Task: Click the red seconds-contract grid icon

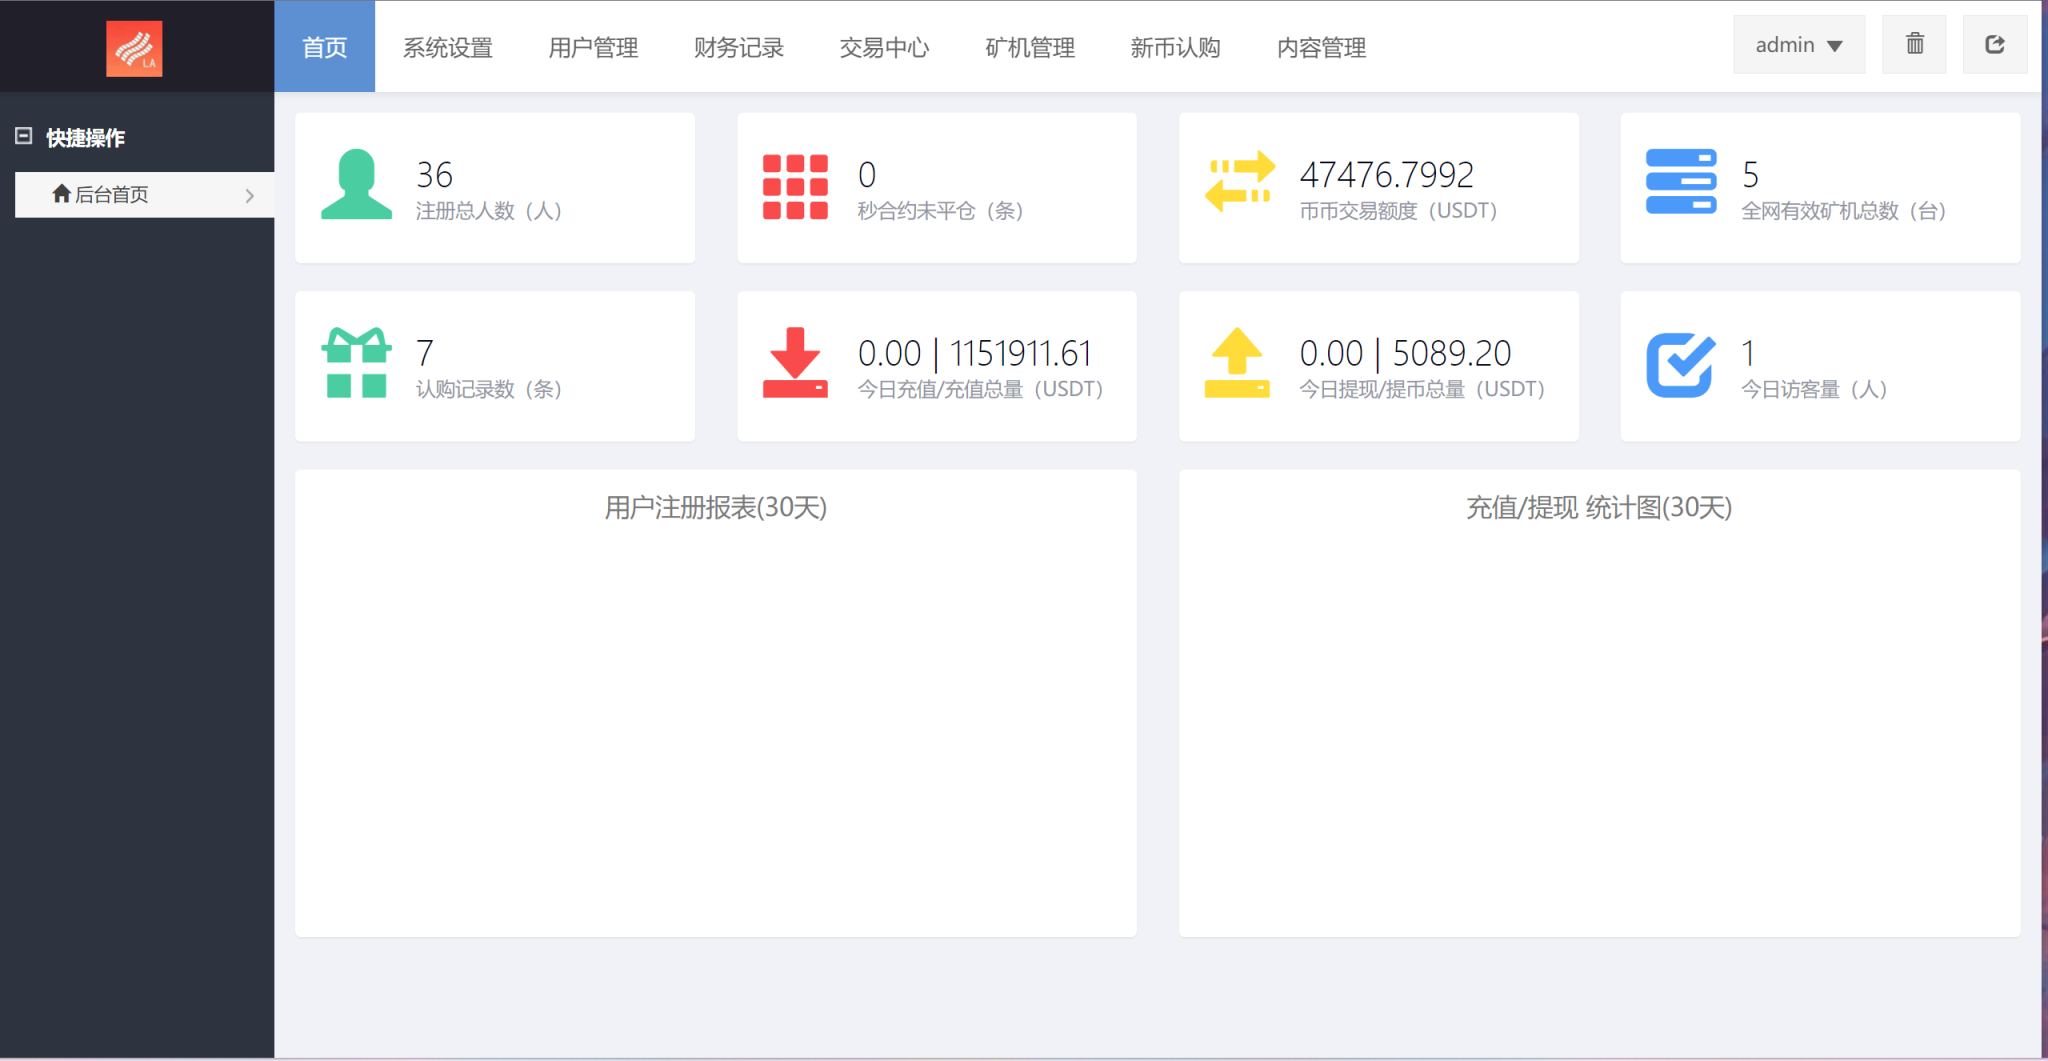Action: pos(795,185)
